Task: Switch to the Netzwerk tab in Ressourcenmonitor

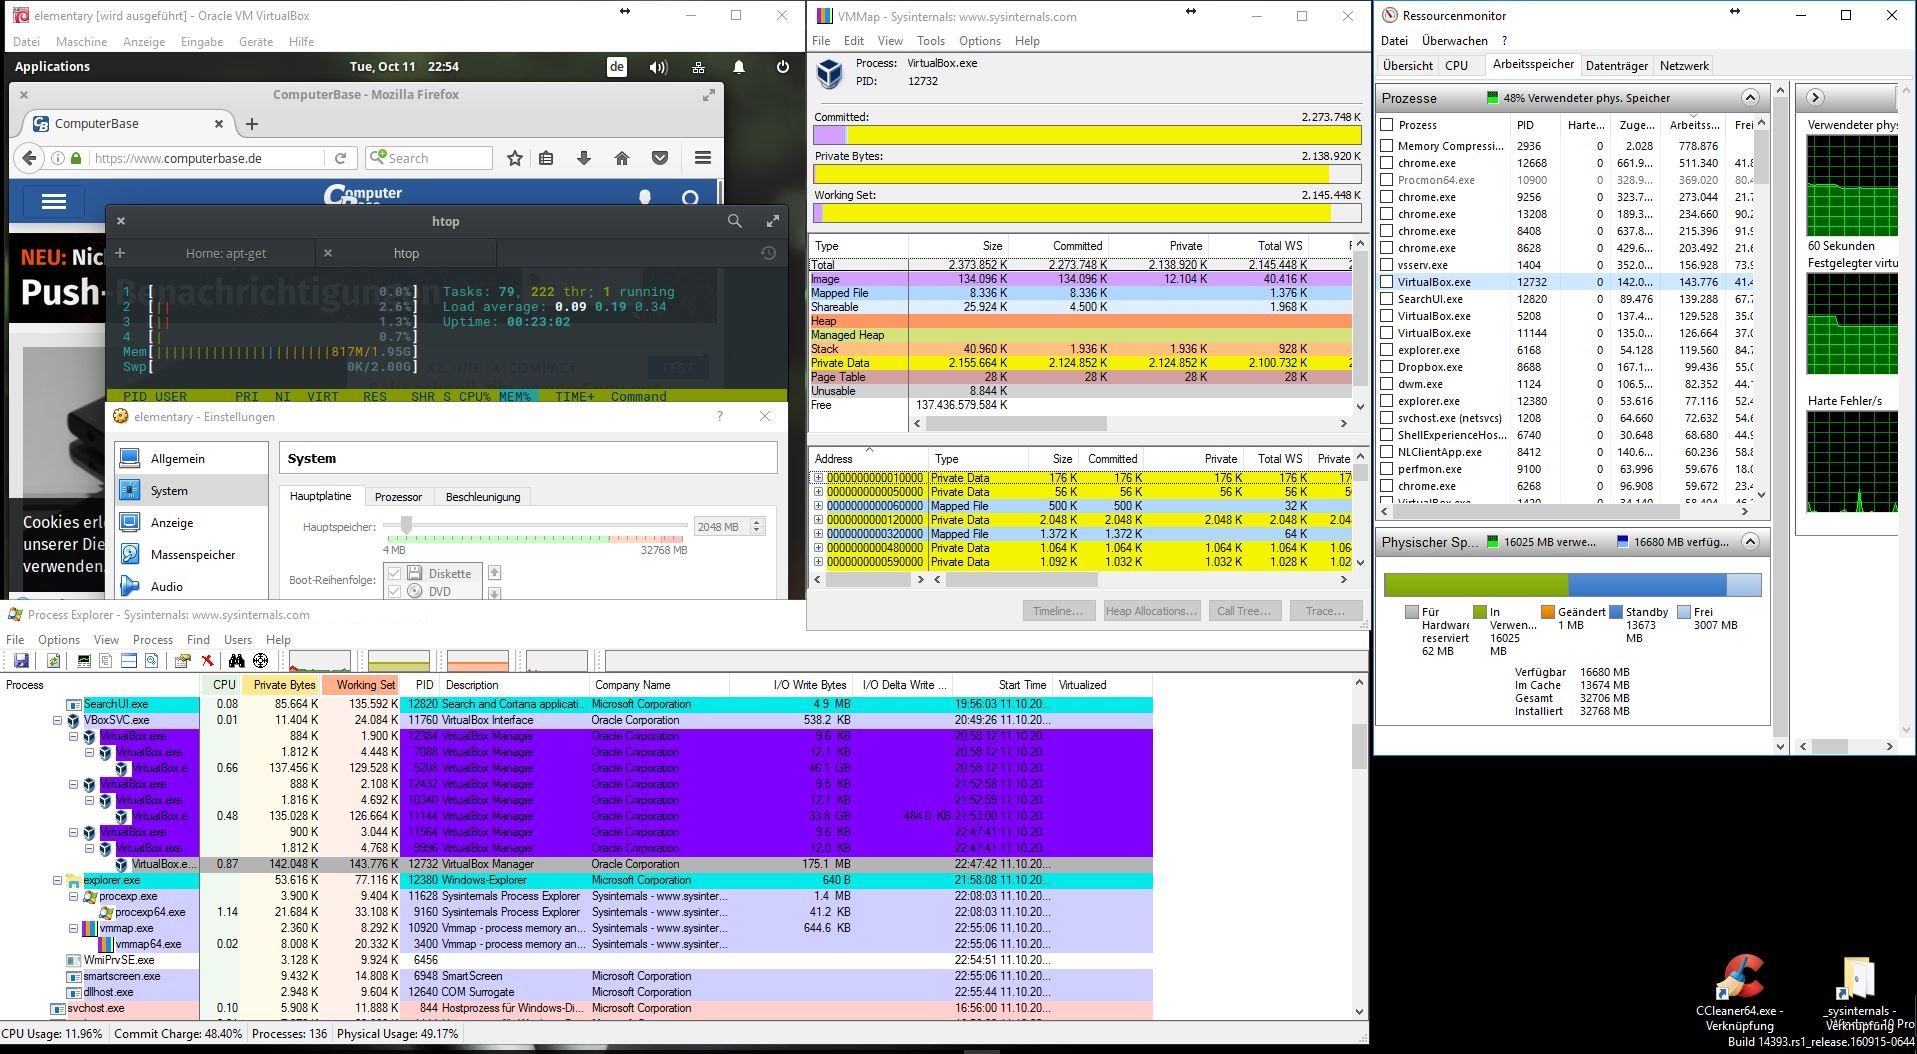Action: (1684, 66)
